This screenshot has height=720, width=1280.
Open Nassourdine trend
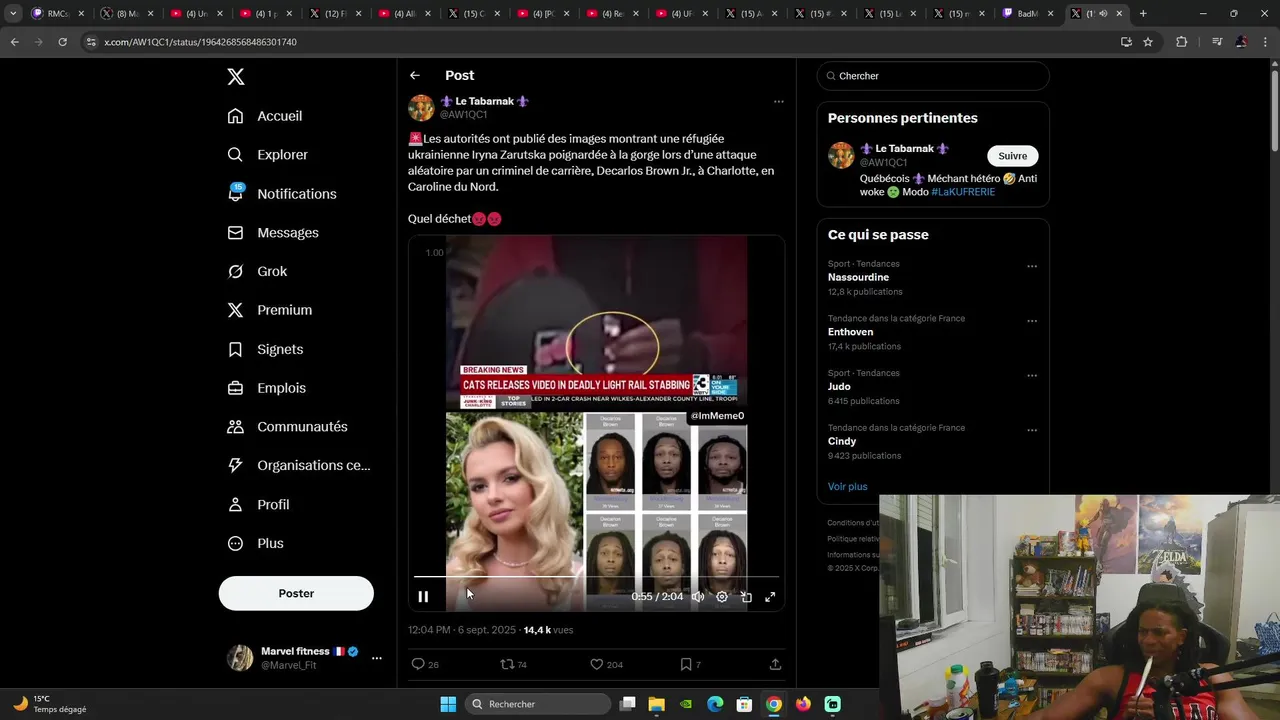[858, 277]
